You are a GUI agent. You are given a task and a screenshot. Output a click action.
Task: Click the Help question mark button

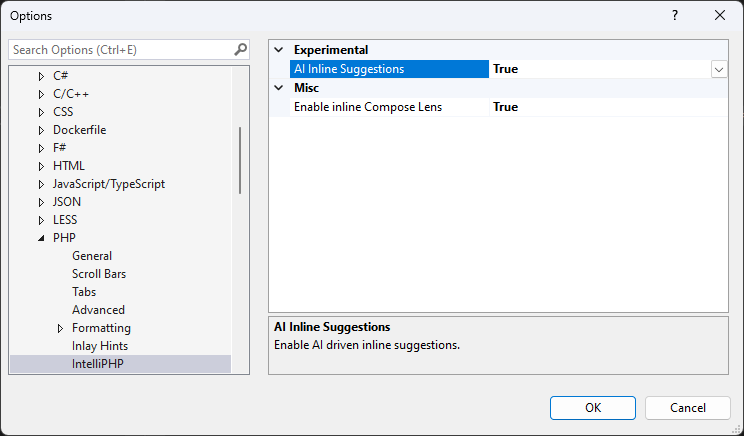(675, 15)
